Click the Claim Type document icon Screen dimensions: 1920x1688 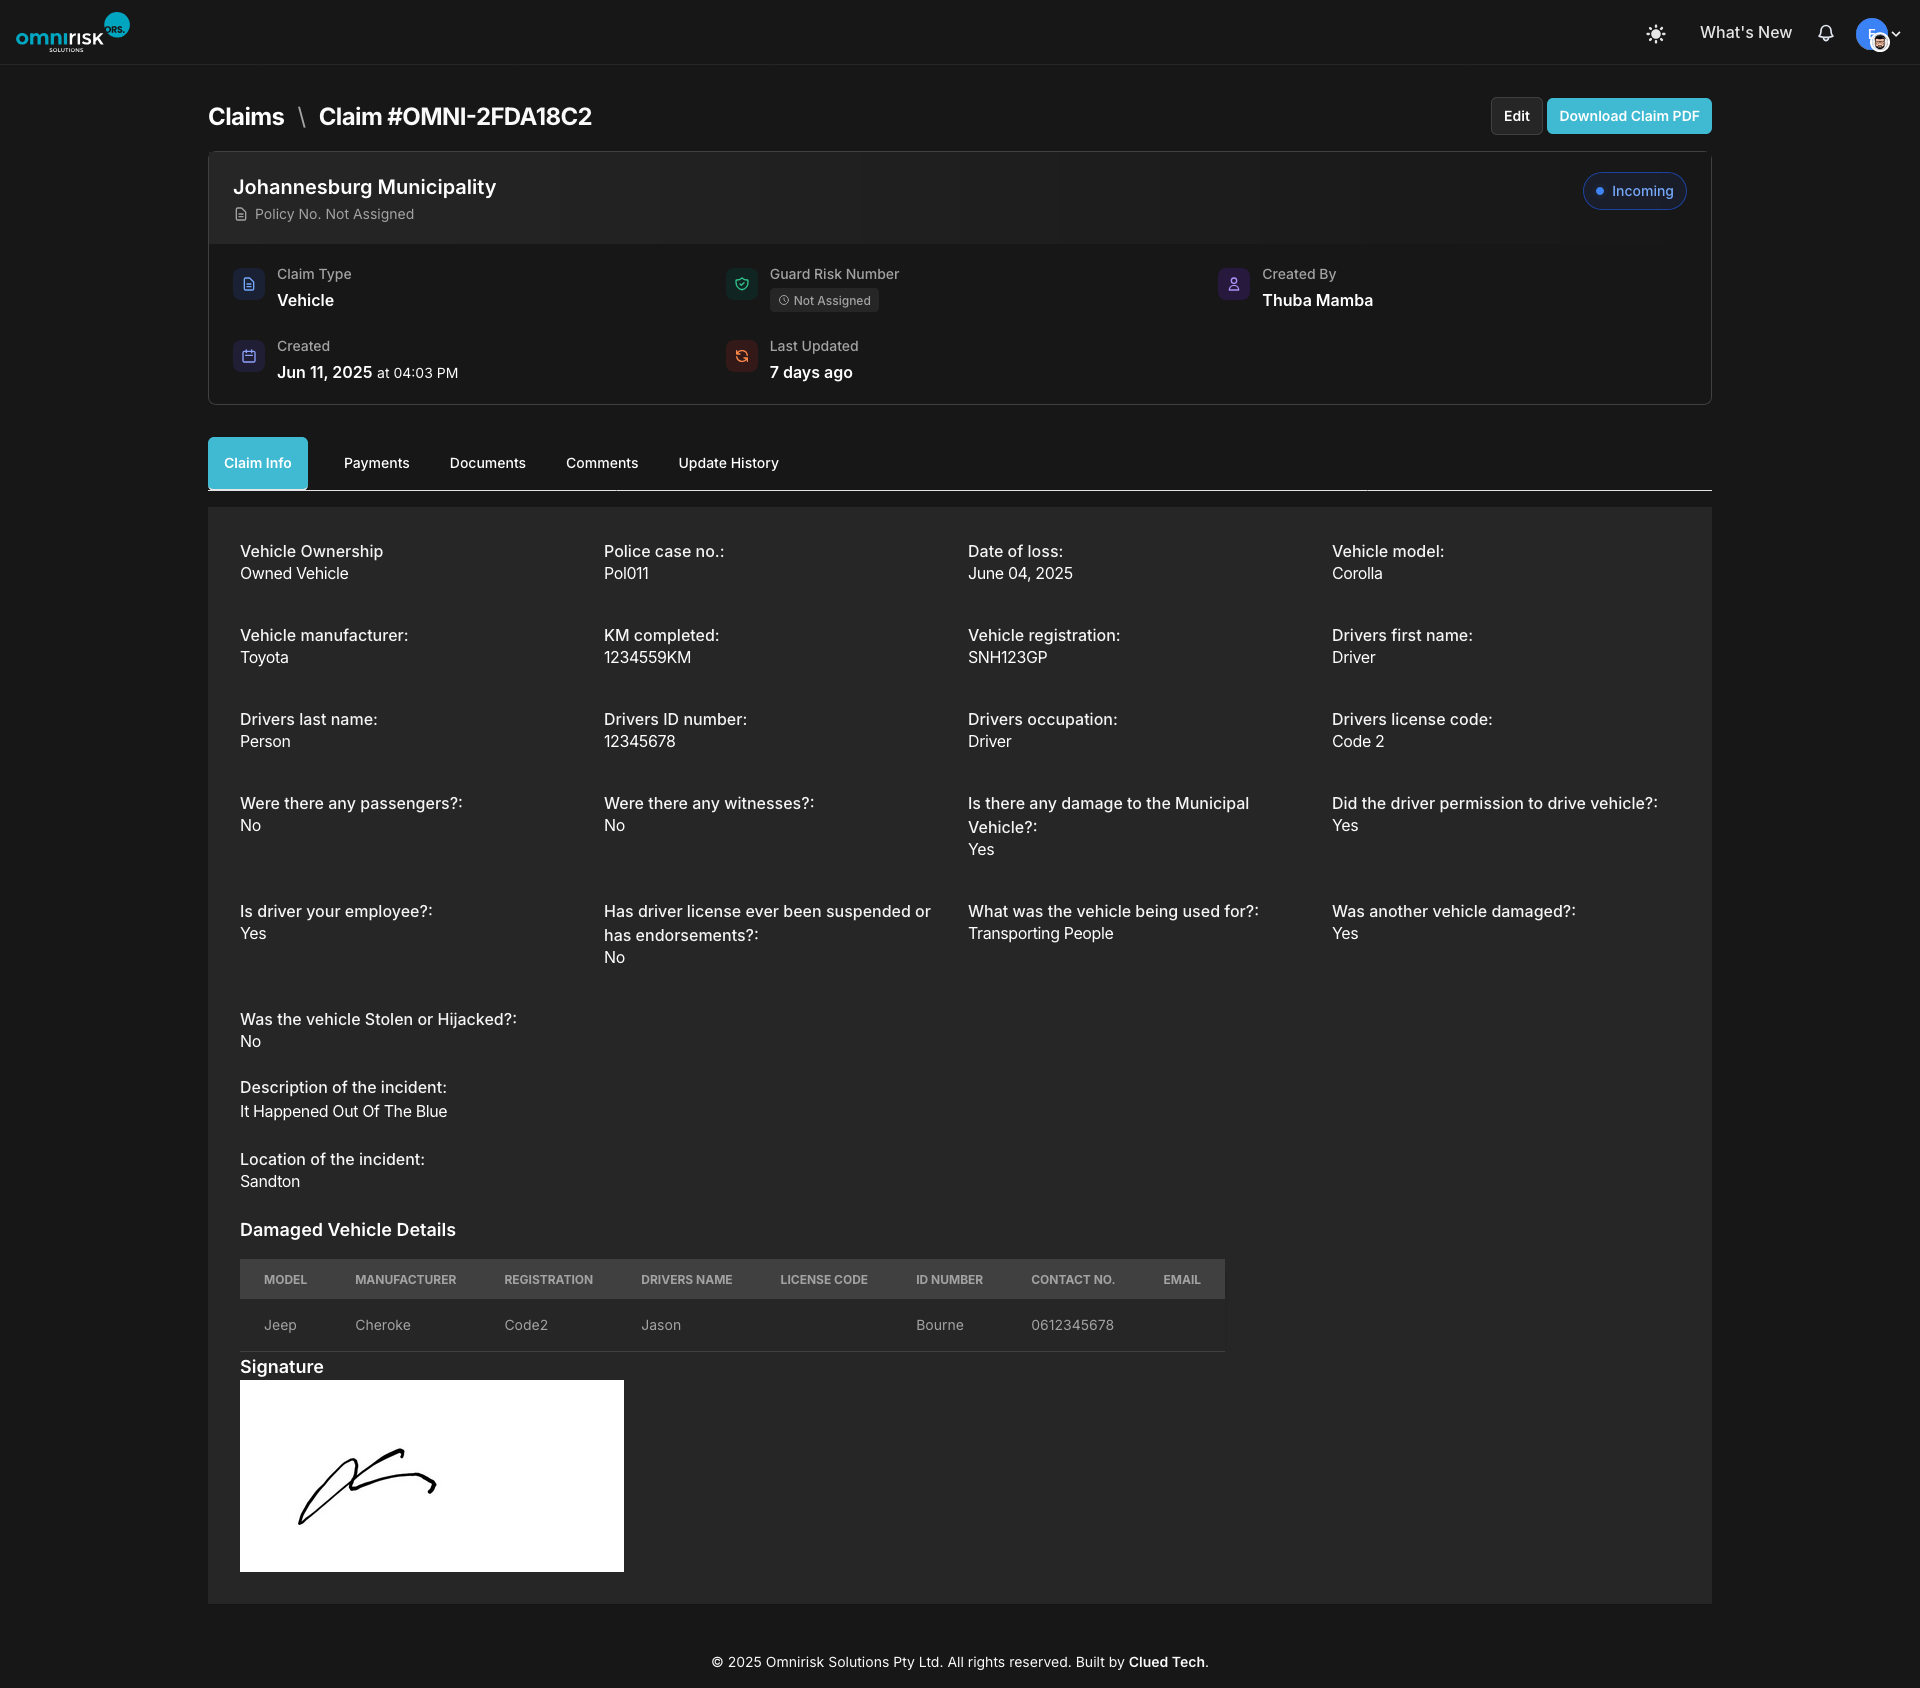tap(249, 284)
